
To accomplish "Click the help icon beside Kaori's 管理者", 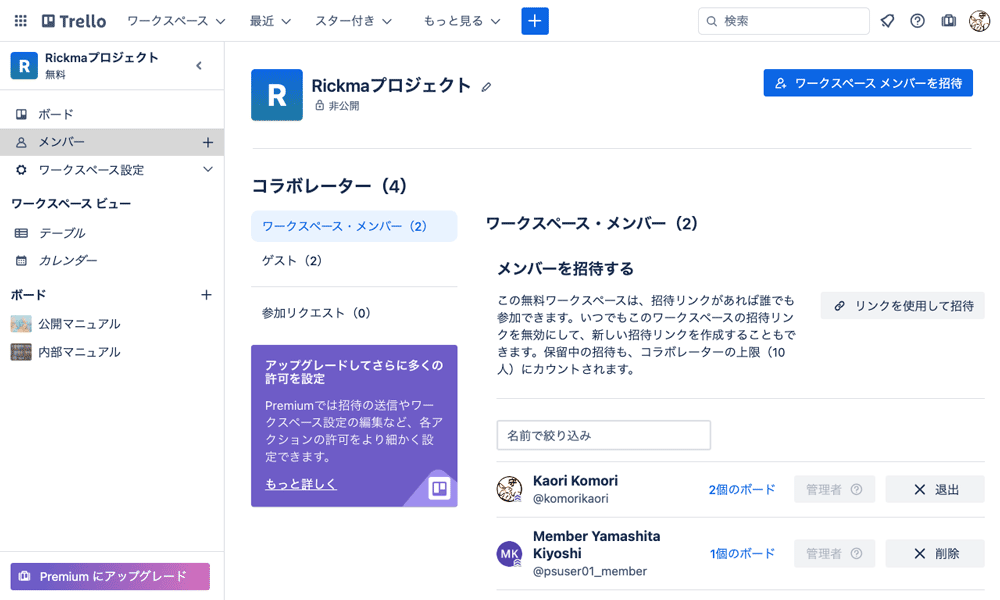I will tap(857, 489).
